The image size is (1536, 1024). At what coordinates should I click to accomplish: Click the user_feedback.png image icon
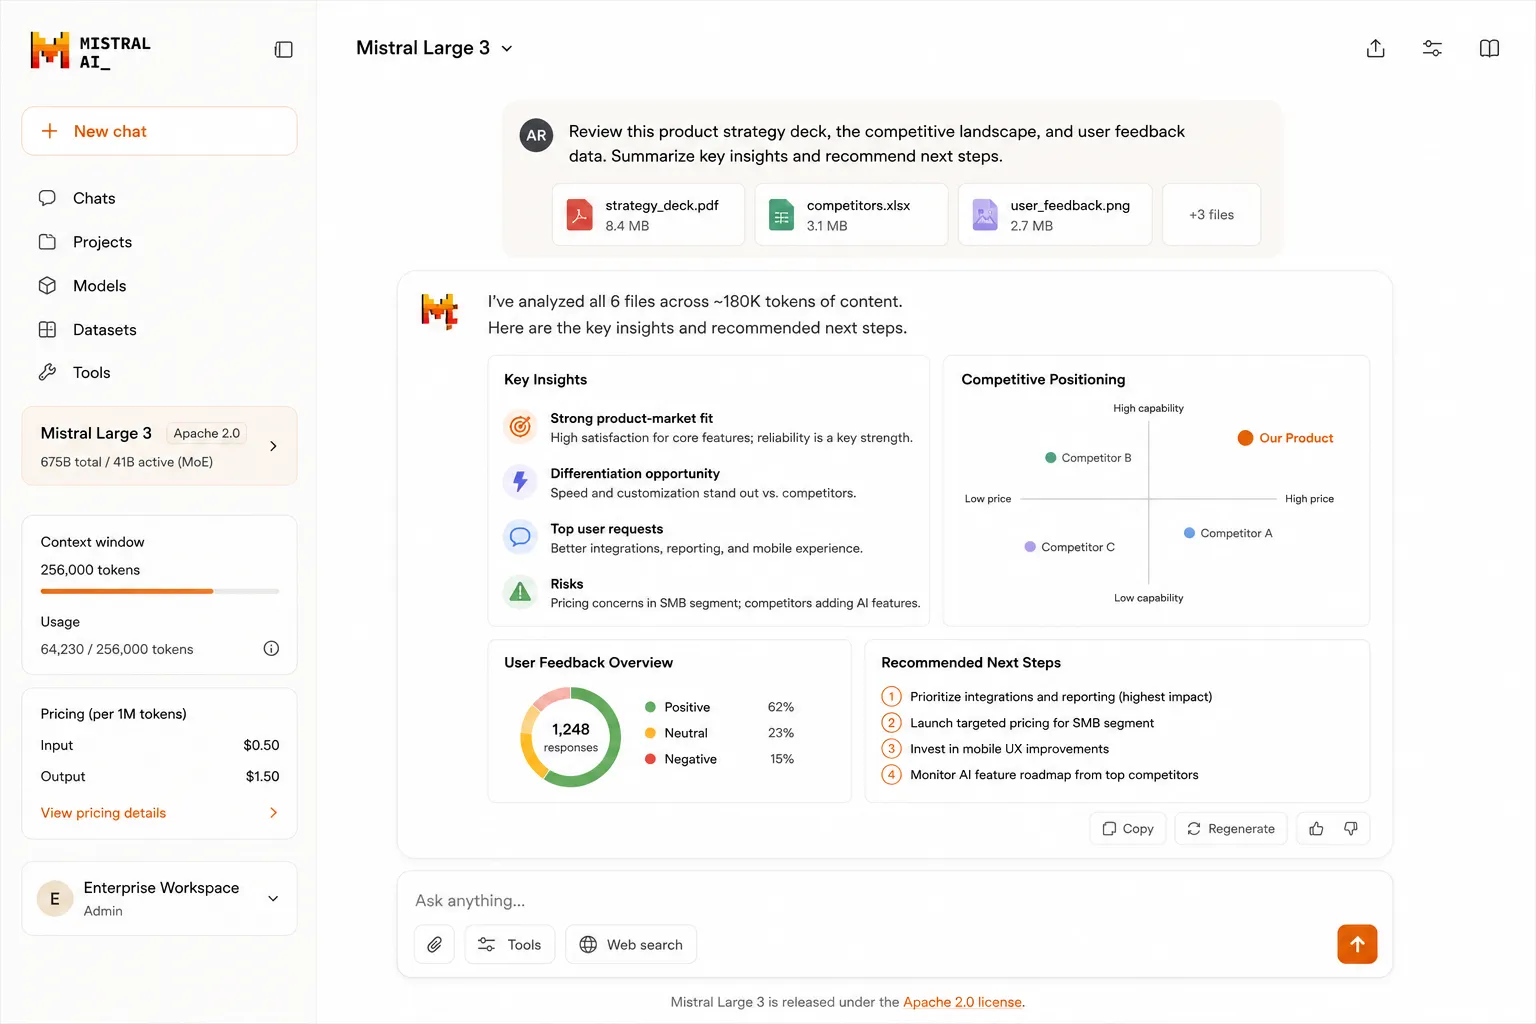point(985,215)
